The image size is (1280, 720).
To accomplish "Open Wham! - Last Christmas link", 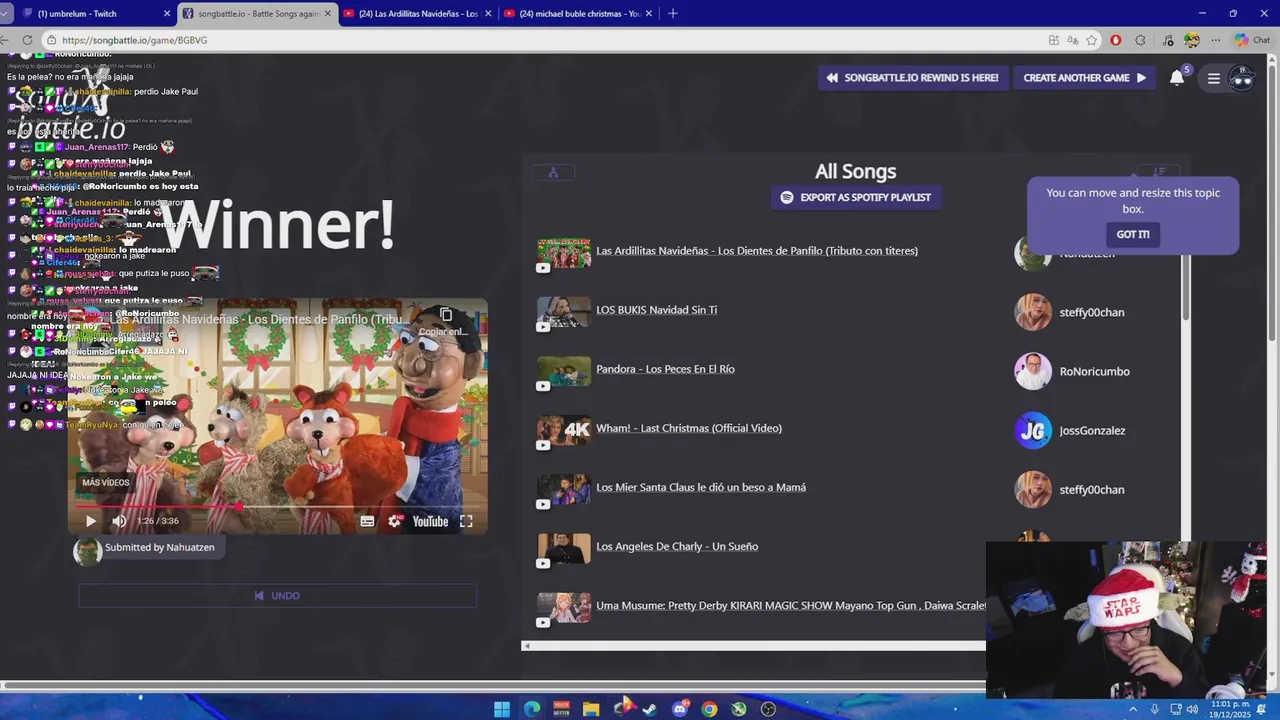I will 689,428.
